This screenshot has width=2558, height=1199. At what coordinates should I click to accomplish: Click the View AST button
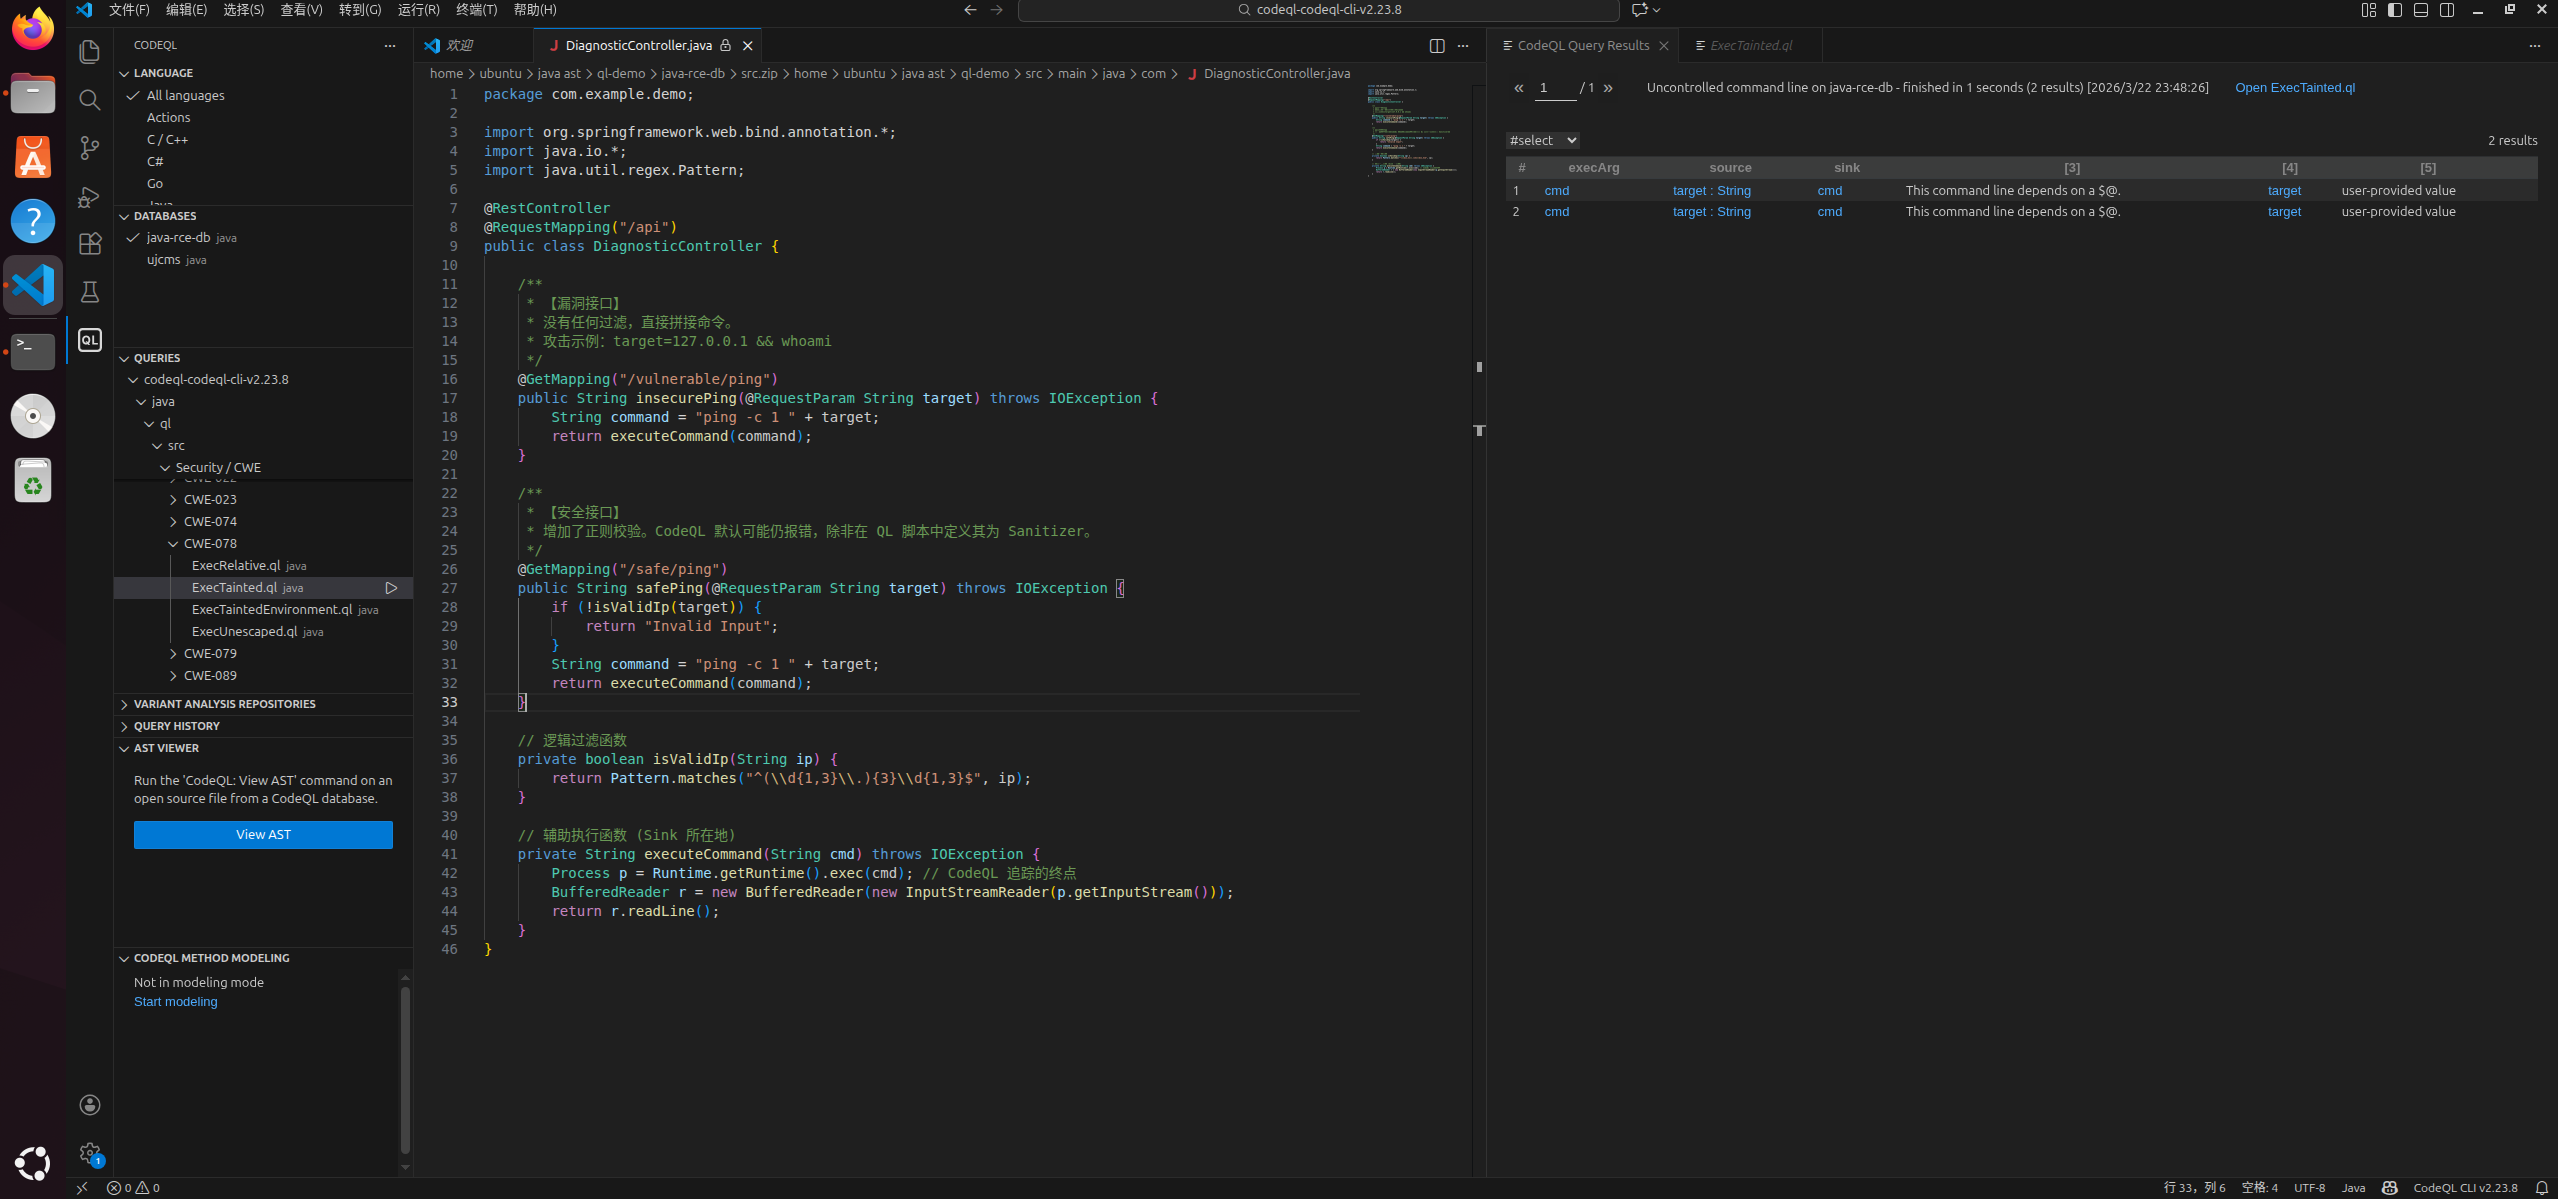pos(263,835)
